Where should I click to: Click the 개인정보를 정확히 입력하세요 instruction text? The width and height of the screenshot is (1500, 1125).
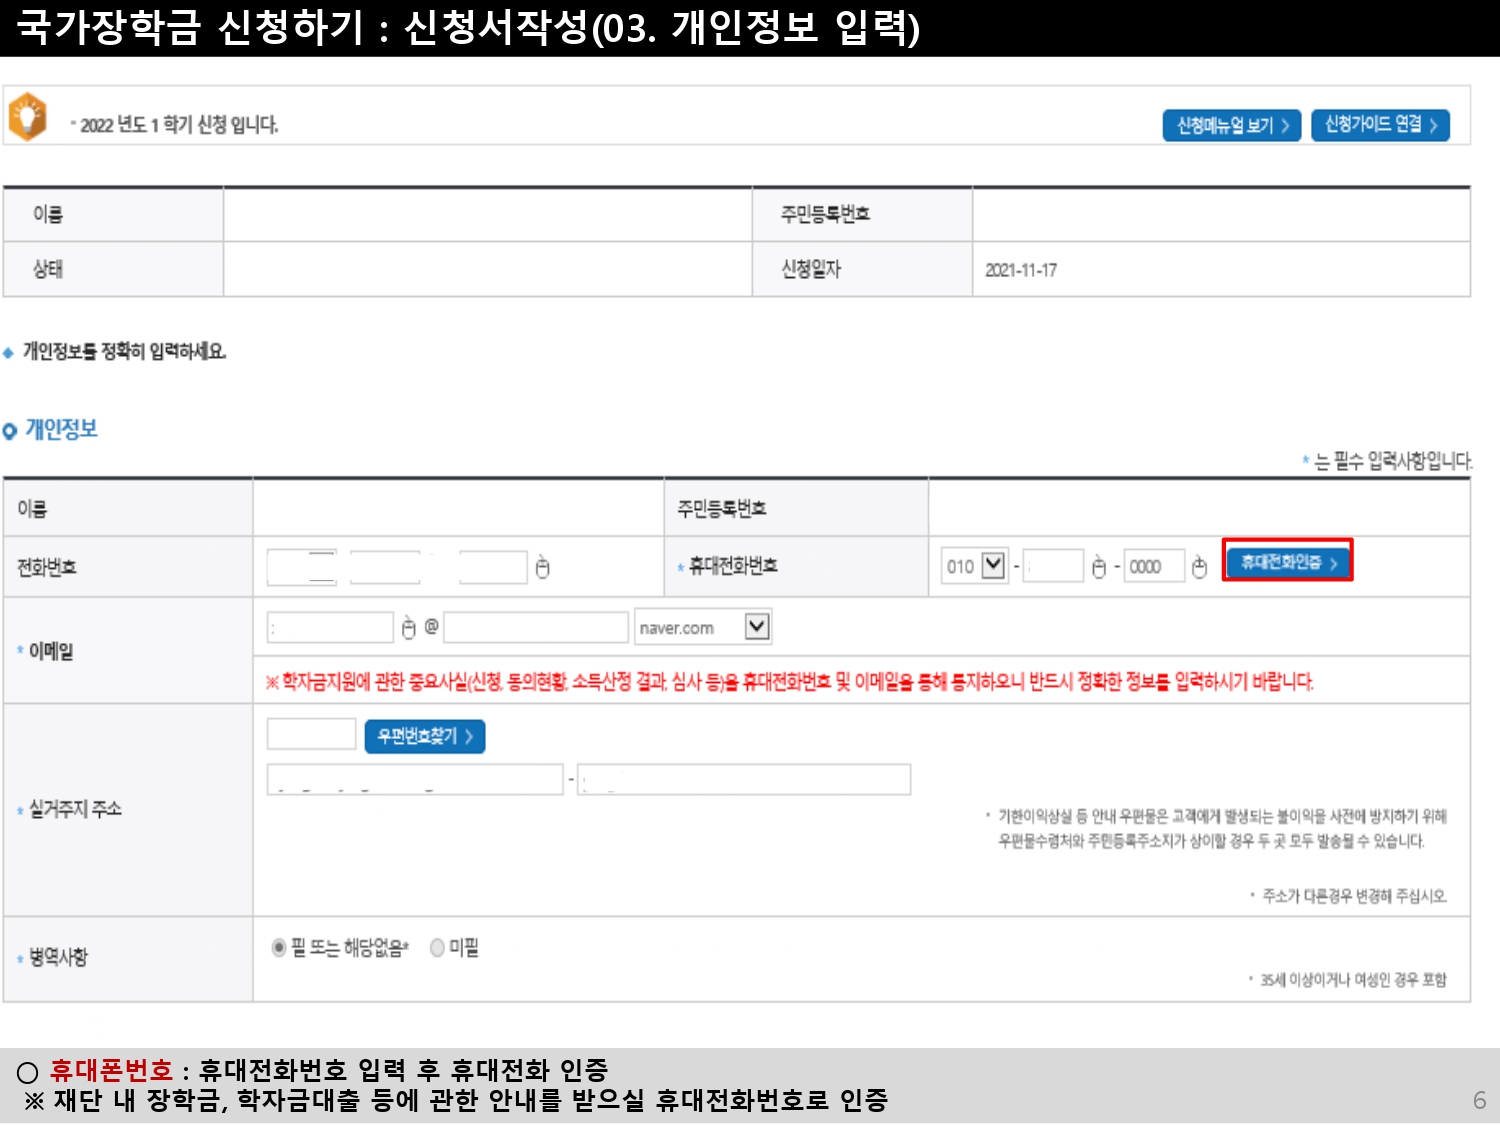(x=125, y=351)
